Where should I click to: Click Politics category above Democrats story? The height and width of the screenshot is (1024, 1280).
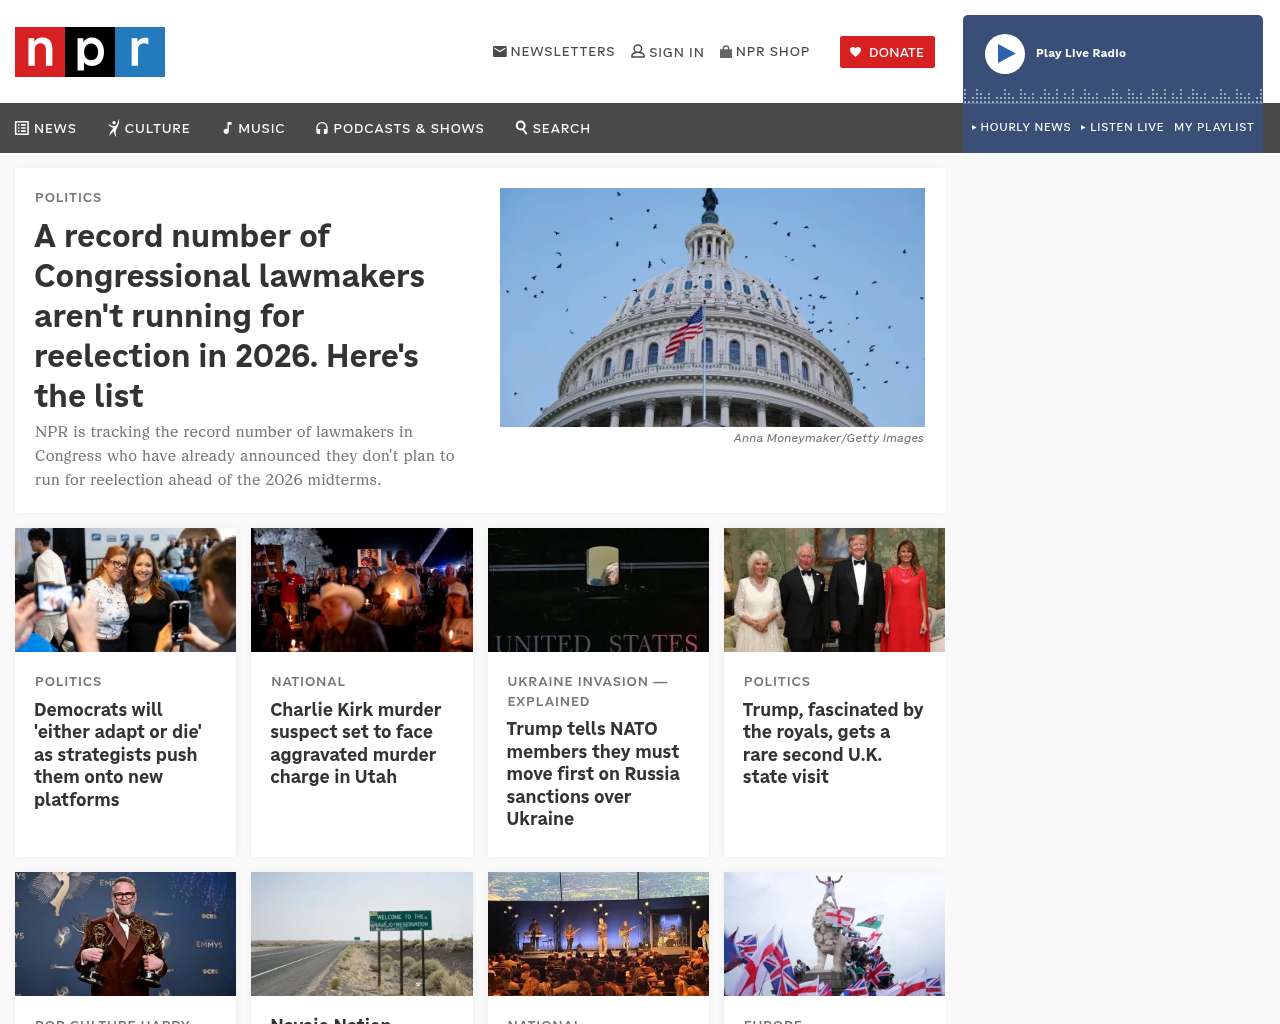coord(68,681)
